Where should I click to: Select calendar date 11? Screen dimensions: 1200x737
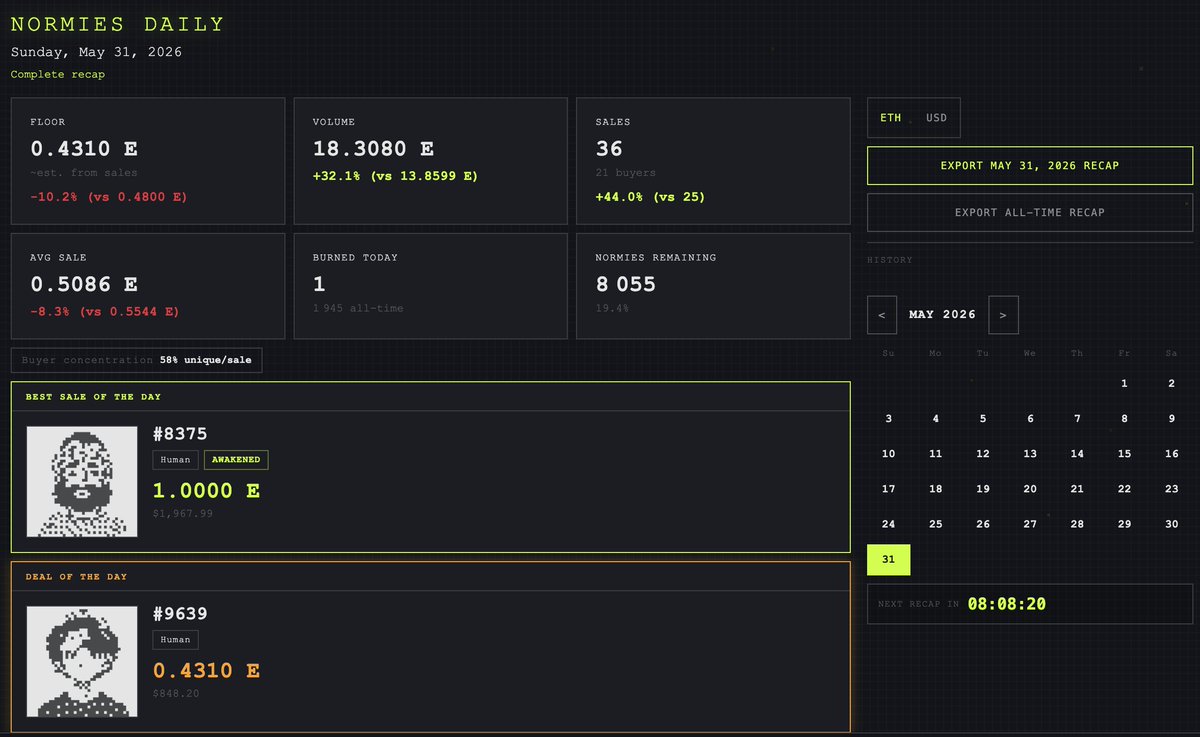(x=935, y=454)
